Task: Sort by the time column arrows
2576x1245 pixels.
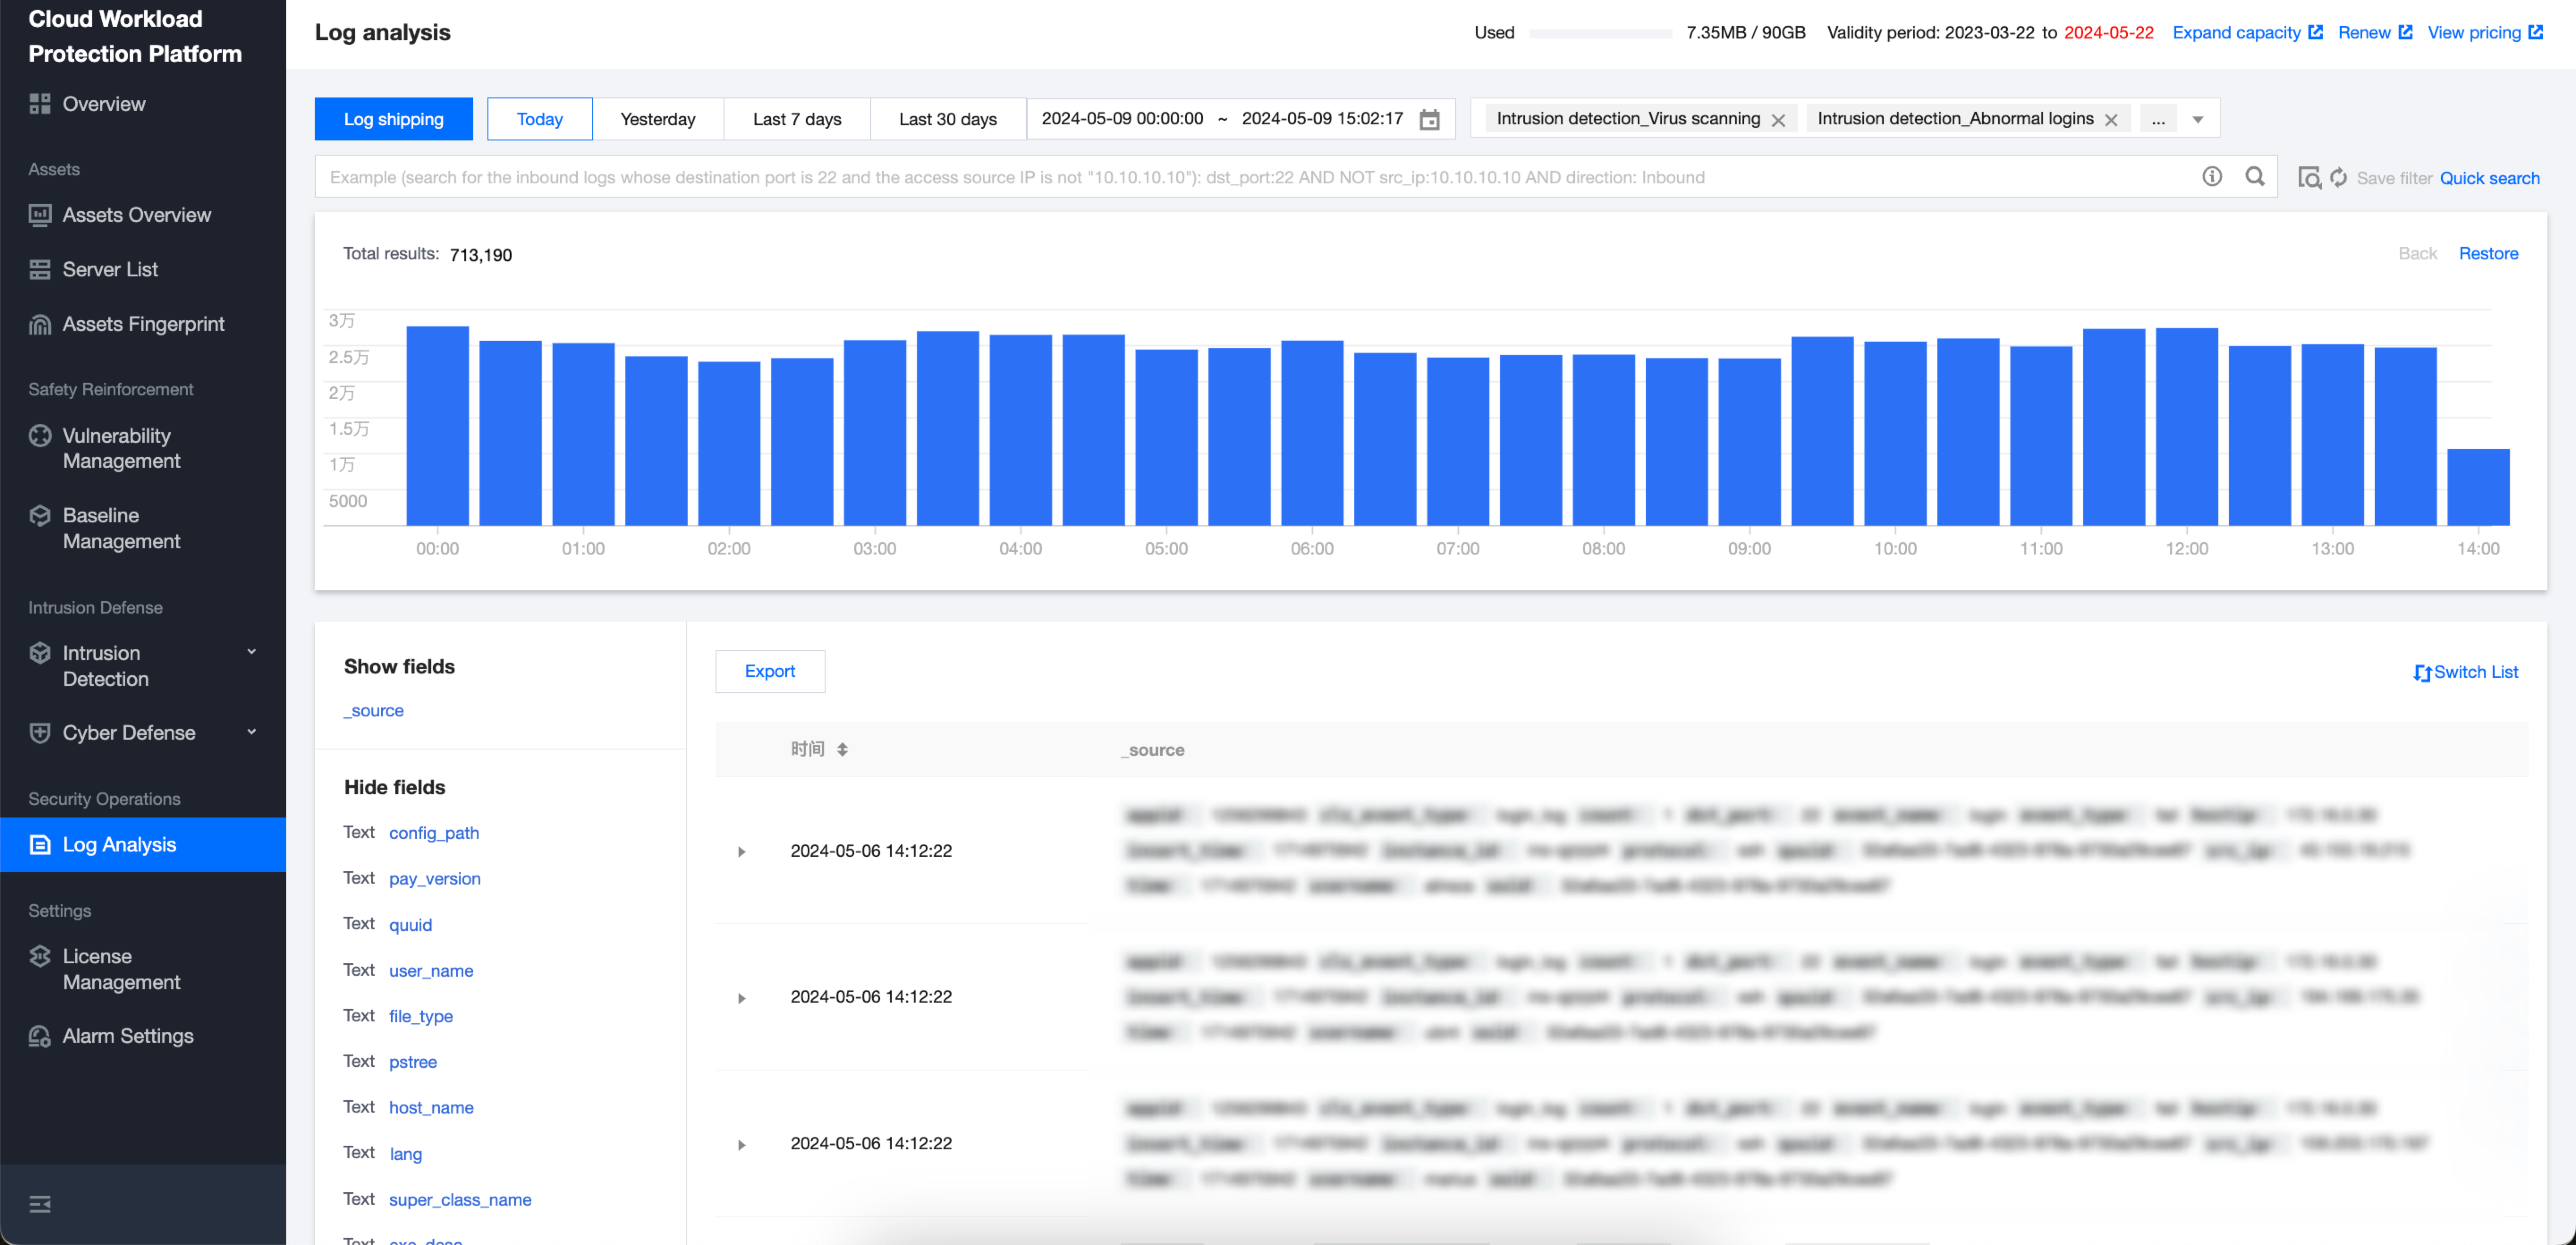Action: point(842,750)
